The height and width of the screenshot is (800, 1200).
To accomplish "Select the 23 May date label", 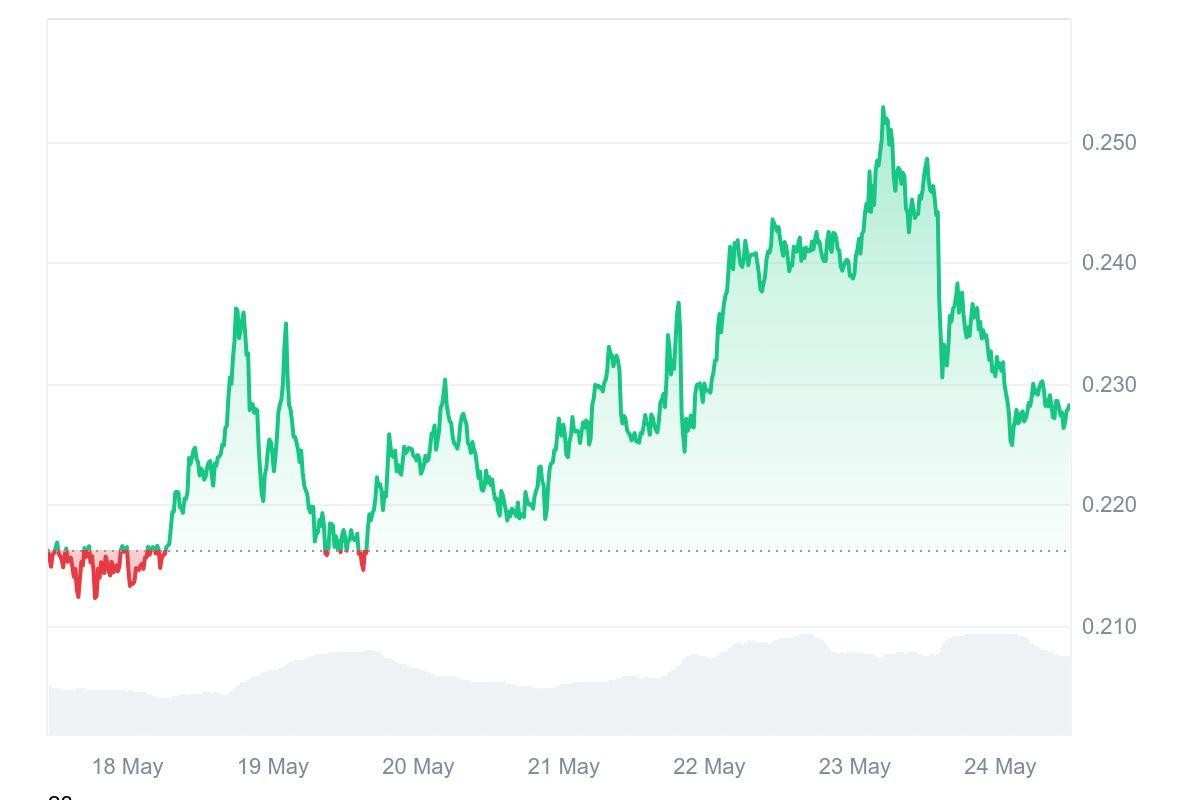I will tap(855, 767).
